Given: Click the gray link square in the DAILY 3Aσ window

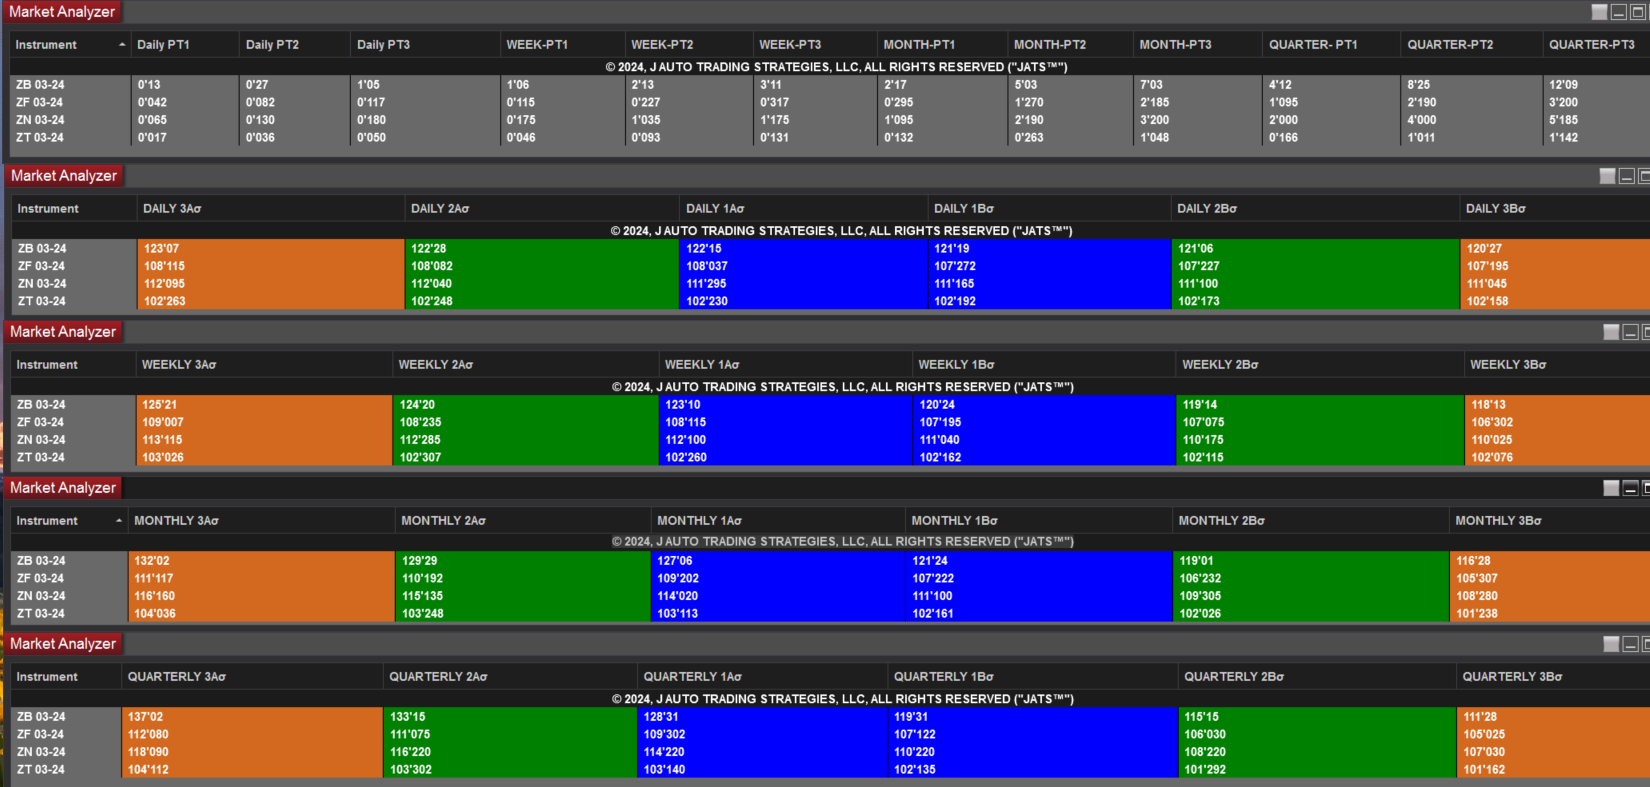Looking at the screenshot, I should point(1608,176).
